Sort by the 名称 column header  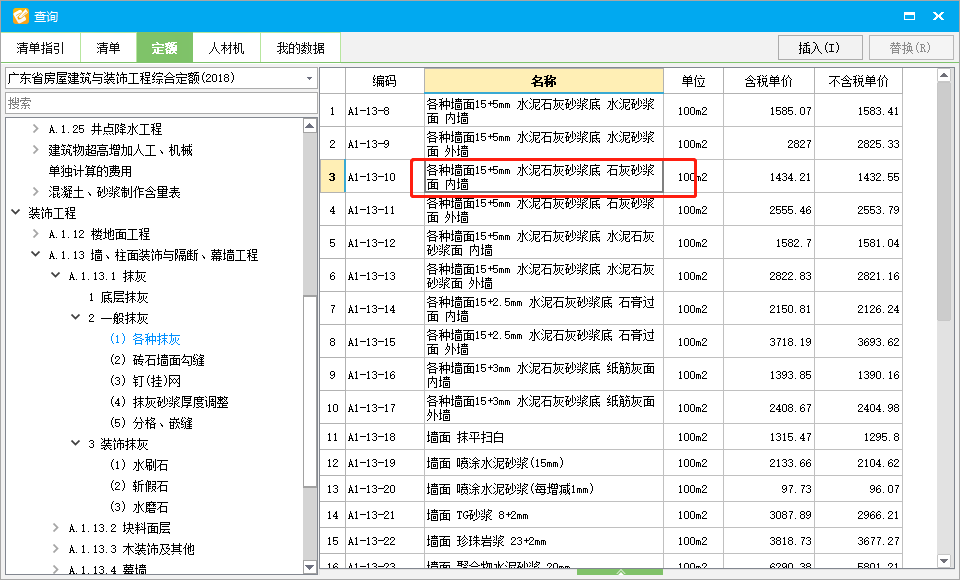[544, 81]
